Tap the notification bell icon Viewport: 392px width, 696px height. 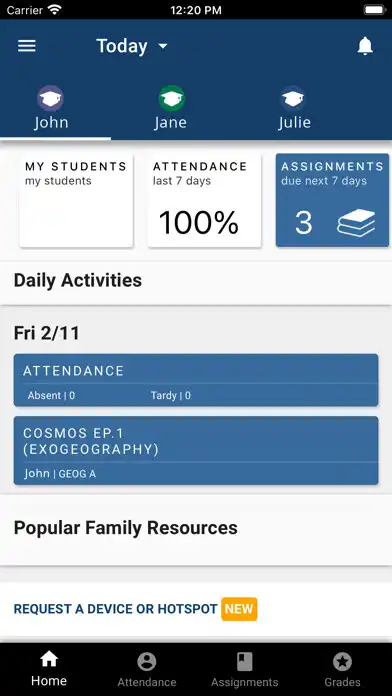[x=365, y=46]
